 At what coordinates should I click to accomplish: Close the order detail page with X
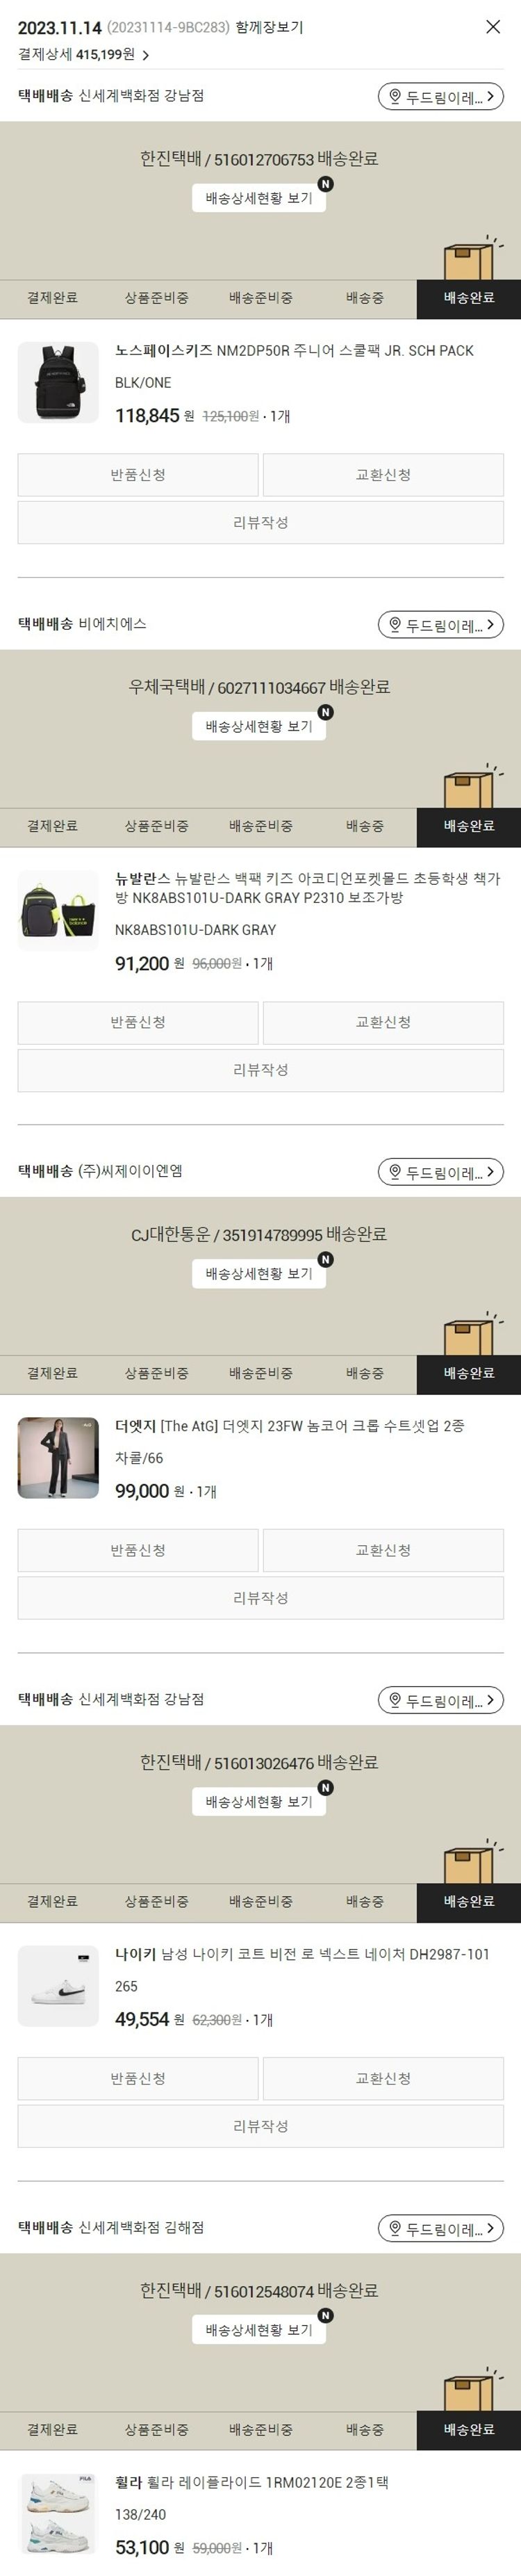coord(493,27)
